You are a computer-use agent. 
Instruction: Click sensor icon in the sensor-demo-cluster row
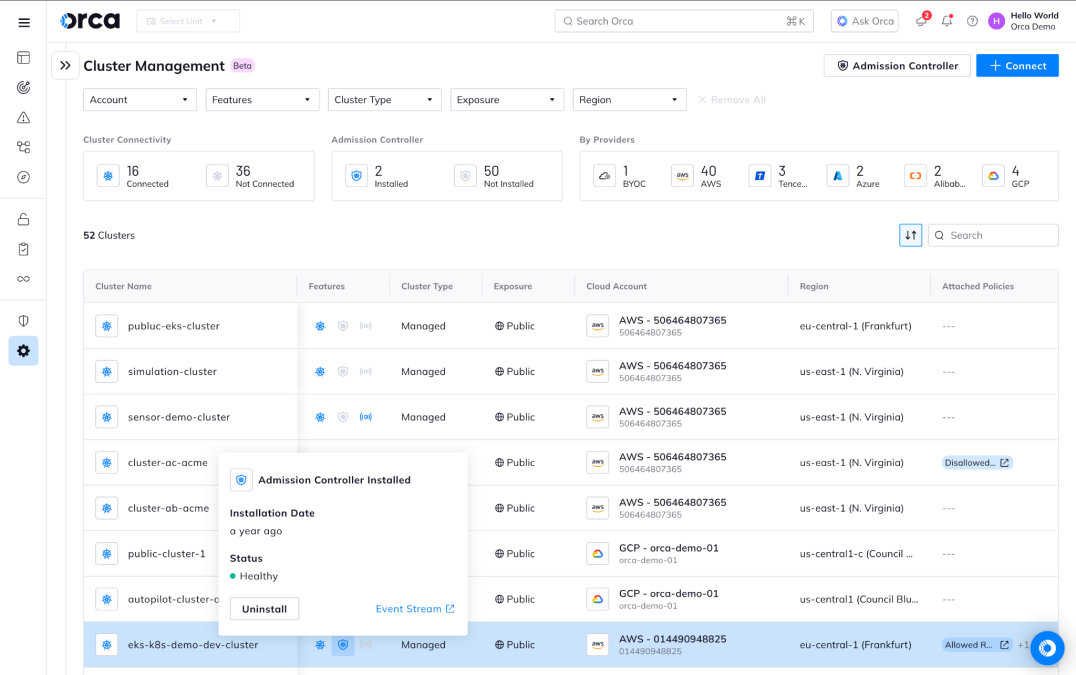coord(366,417)
